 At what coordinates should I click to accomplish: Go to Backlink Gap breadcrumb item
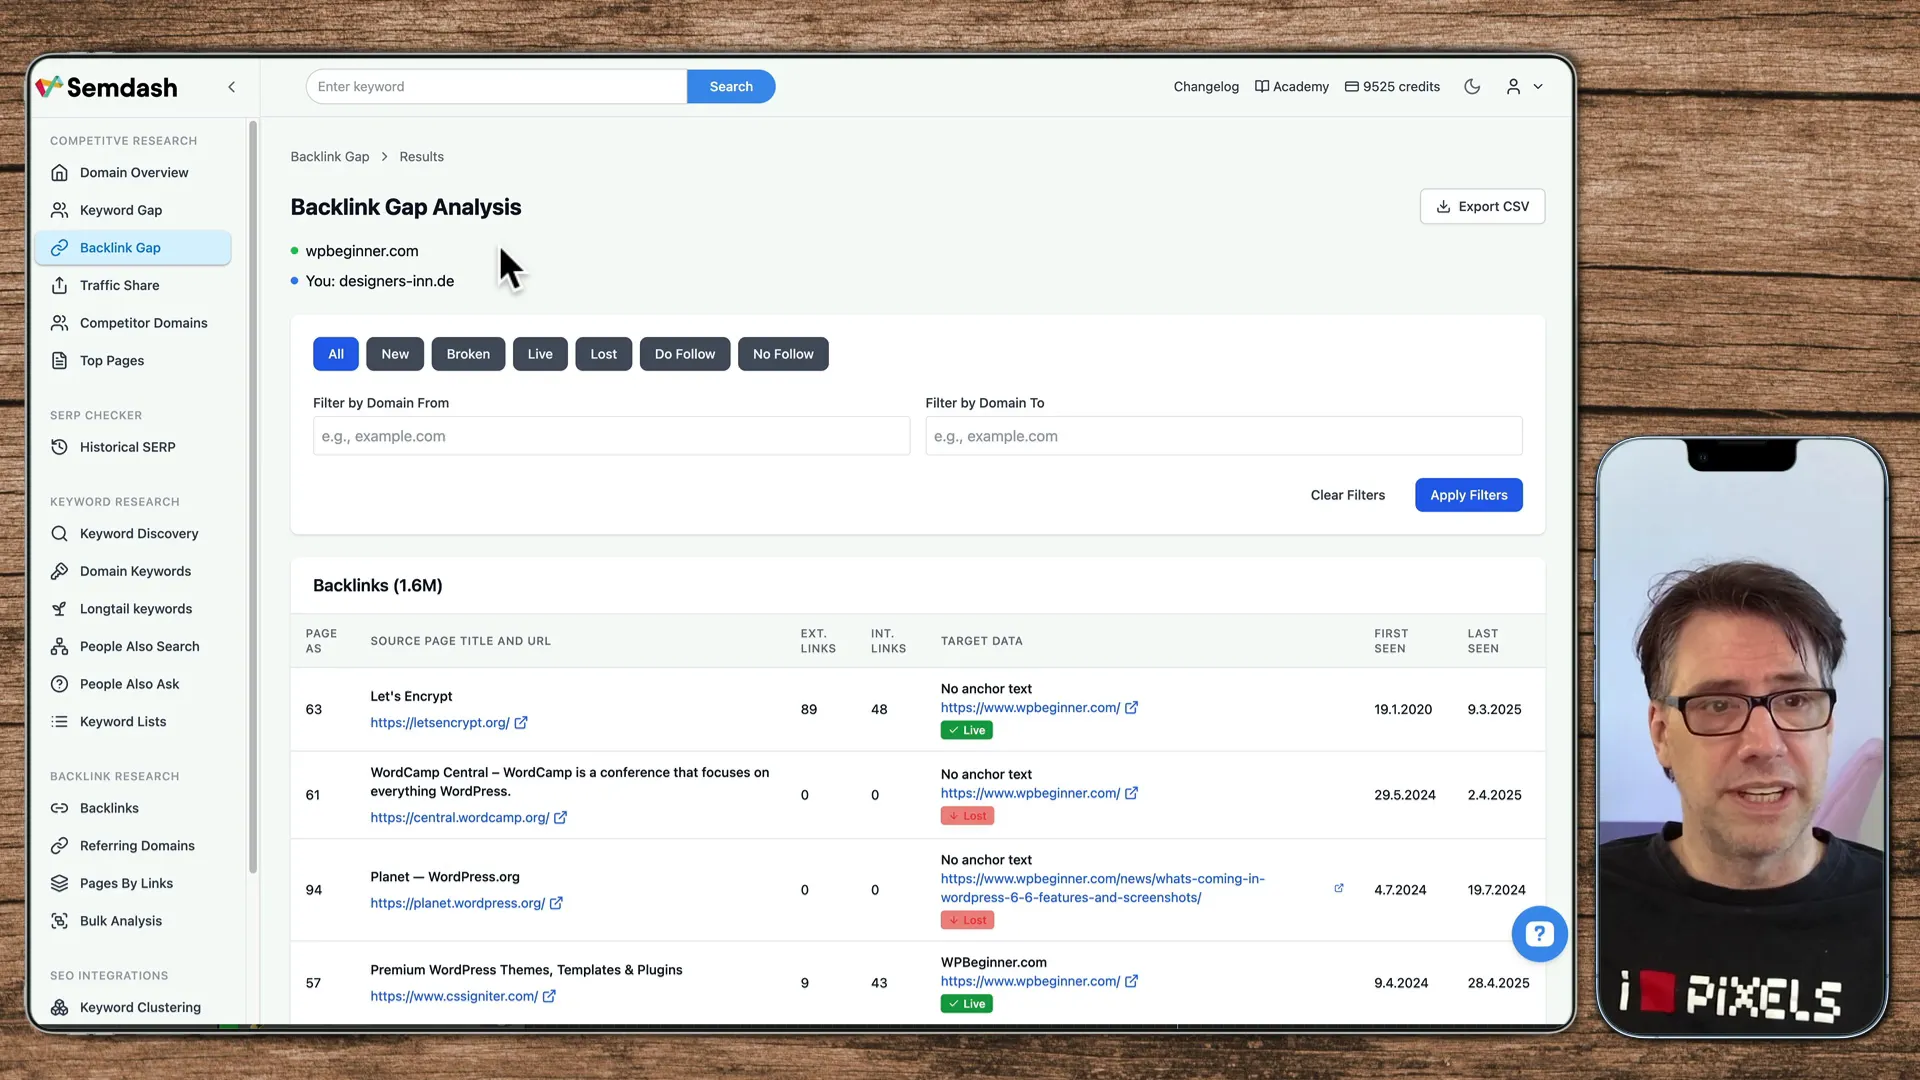coord(330,156)
